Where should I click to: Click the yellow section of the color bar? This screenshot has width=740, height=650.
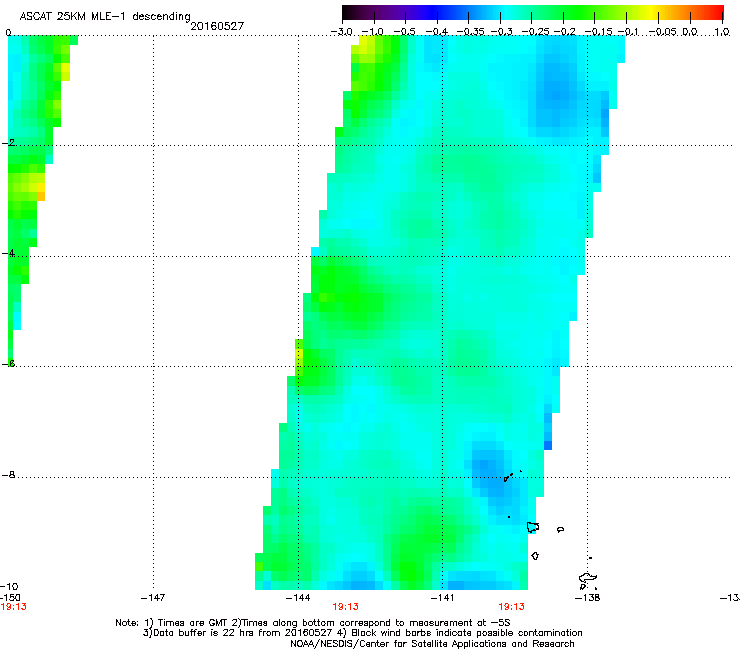click(652, 13)
